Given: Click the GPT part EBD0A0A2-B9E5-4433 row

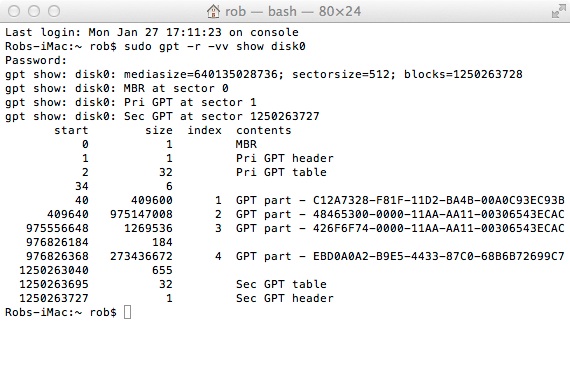Looking at the screenshot, I should [x=285, y=256].
